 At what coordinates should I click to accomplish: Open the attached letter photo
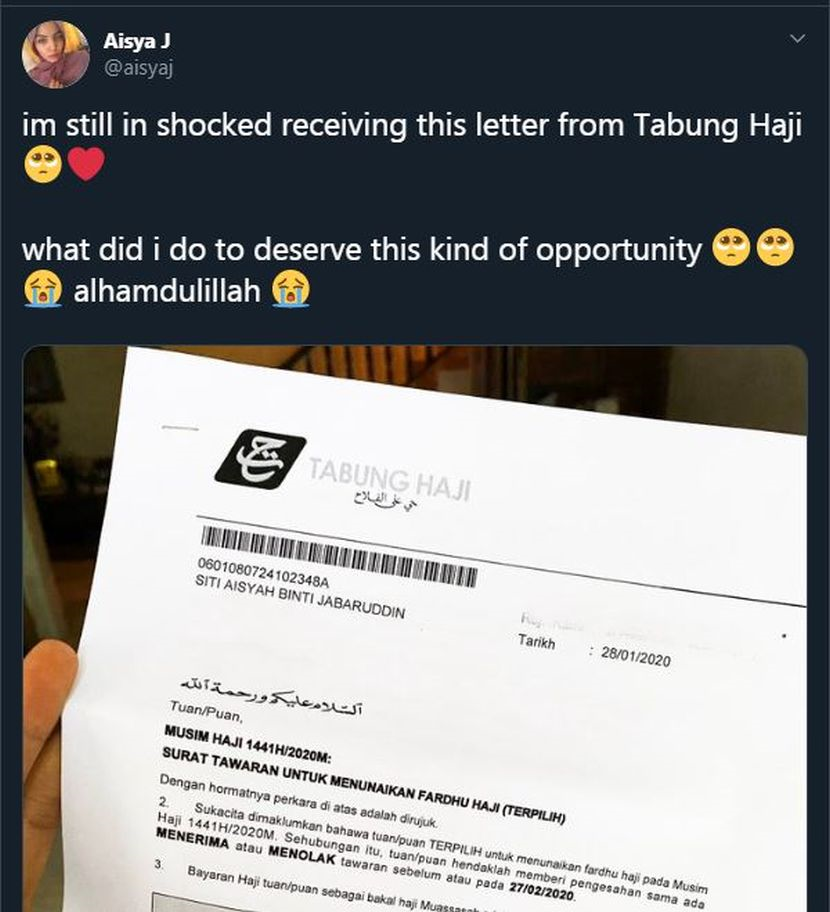coord(415,629)
